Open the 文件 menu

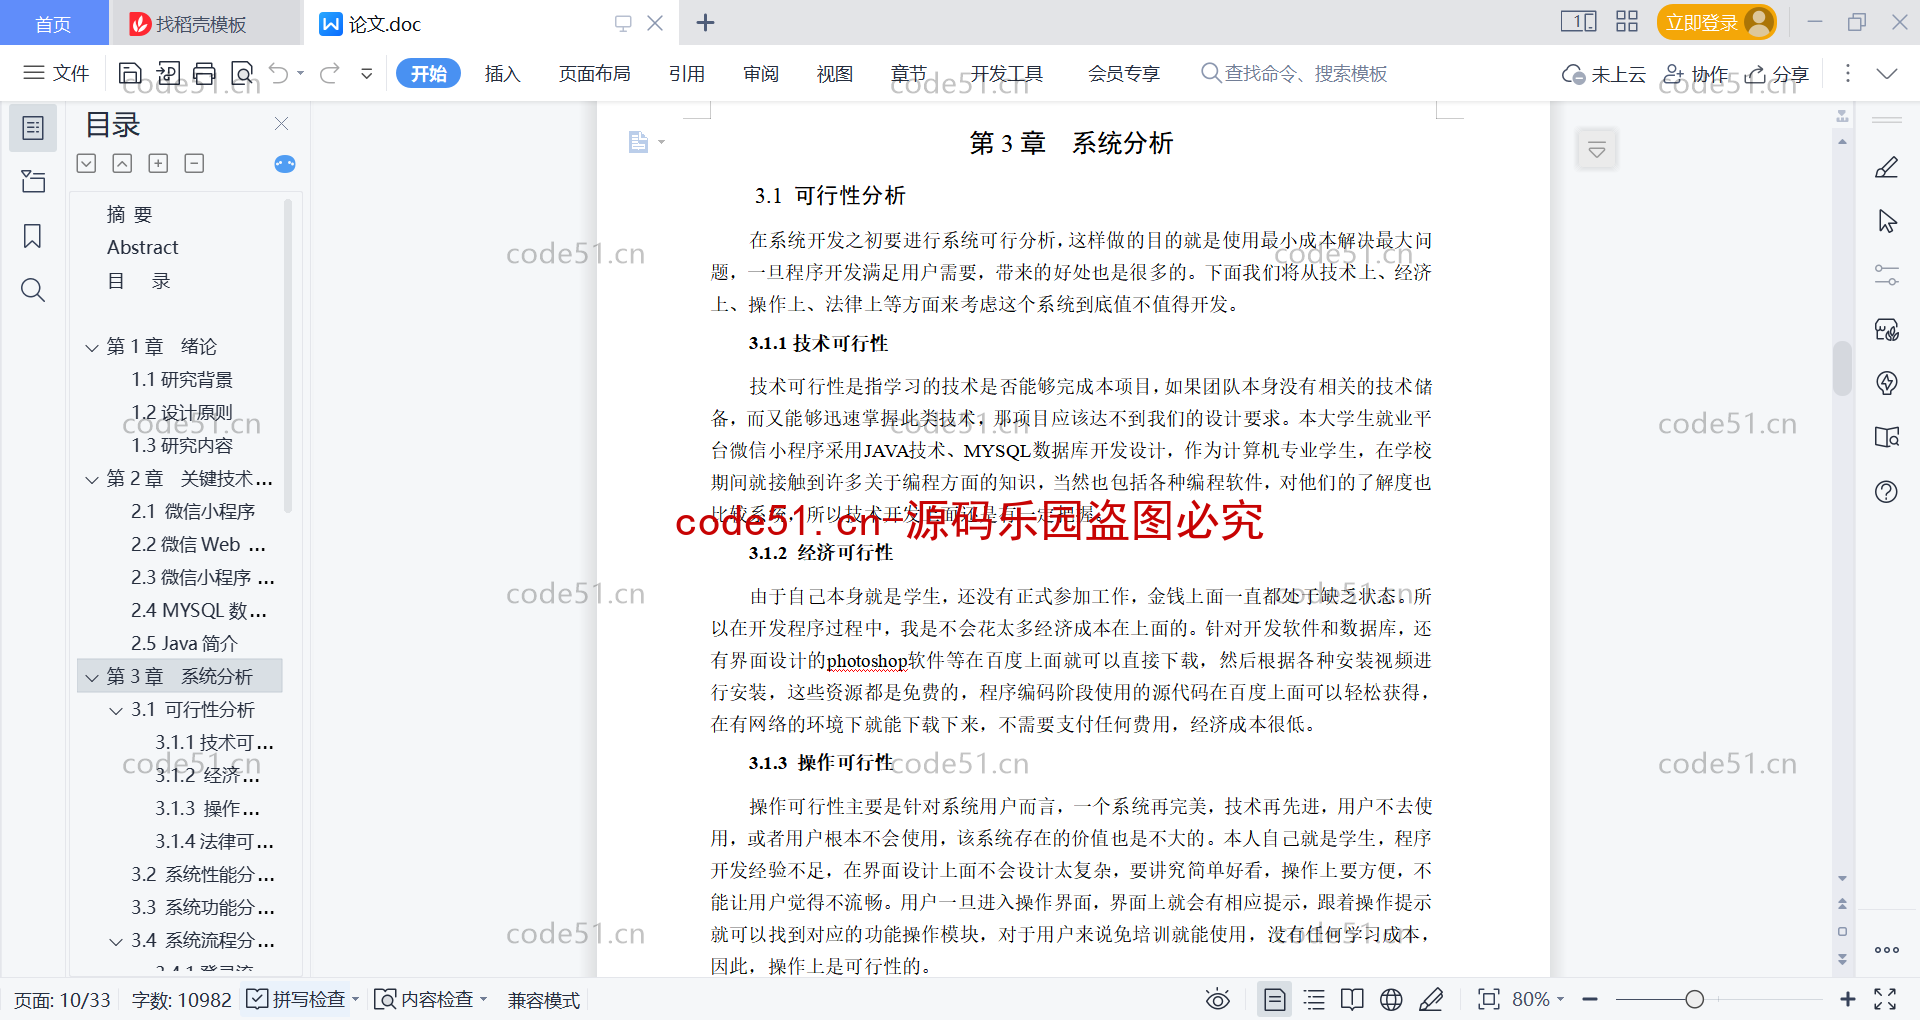(x=57, y=73)
